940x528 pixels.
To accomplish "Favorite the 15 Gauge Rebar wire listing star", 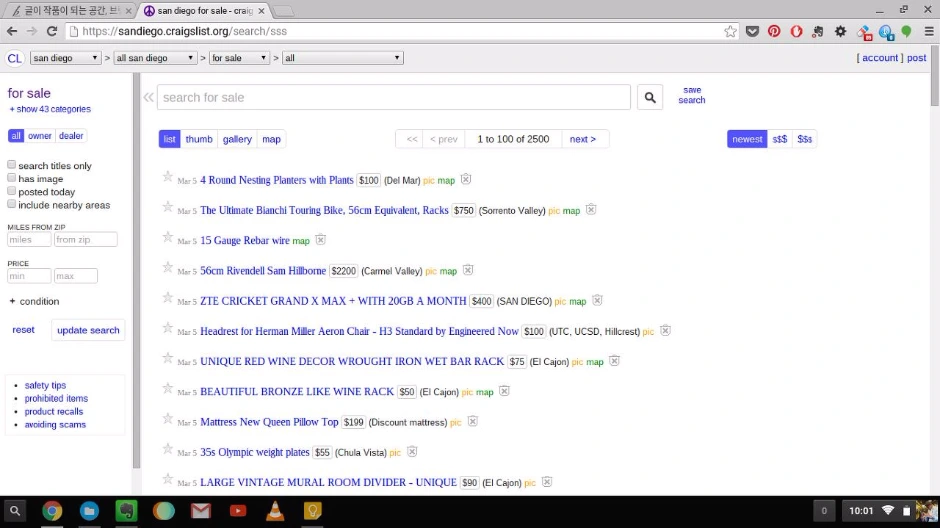I will [168, 237].
